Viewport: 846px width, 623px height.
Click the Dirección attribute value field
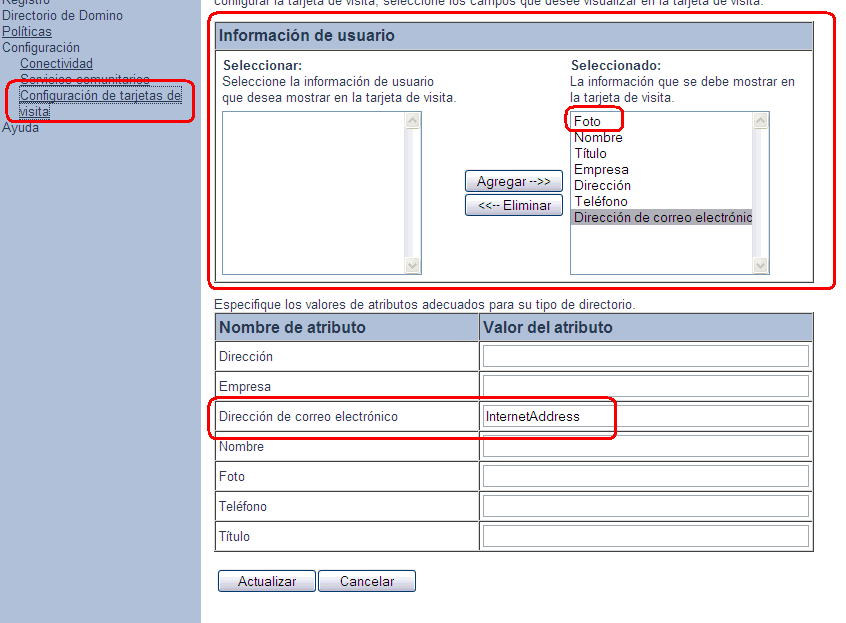point(645,356)
